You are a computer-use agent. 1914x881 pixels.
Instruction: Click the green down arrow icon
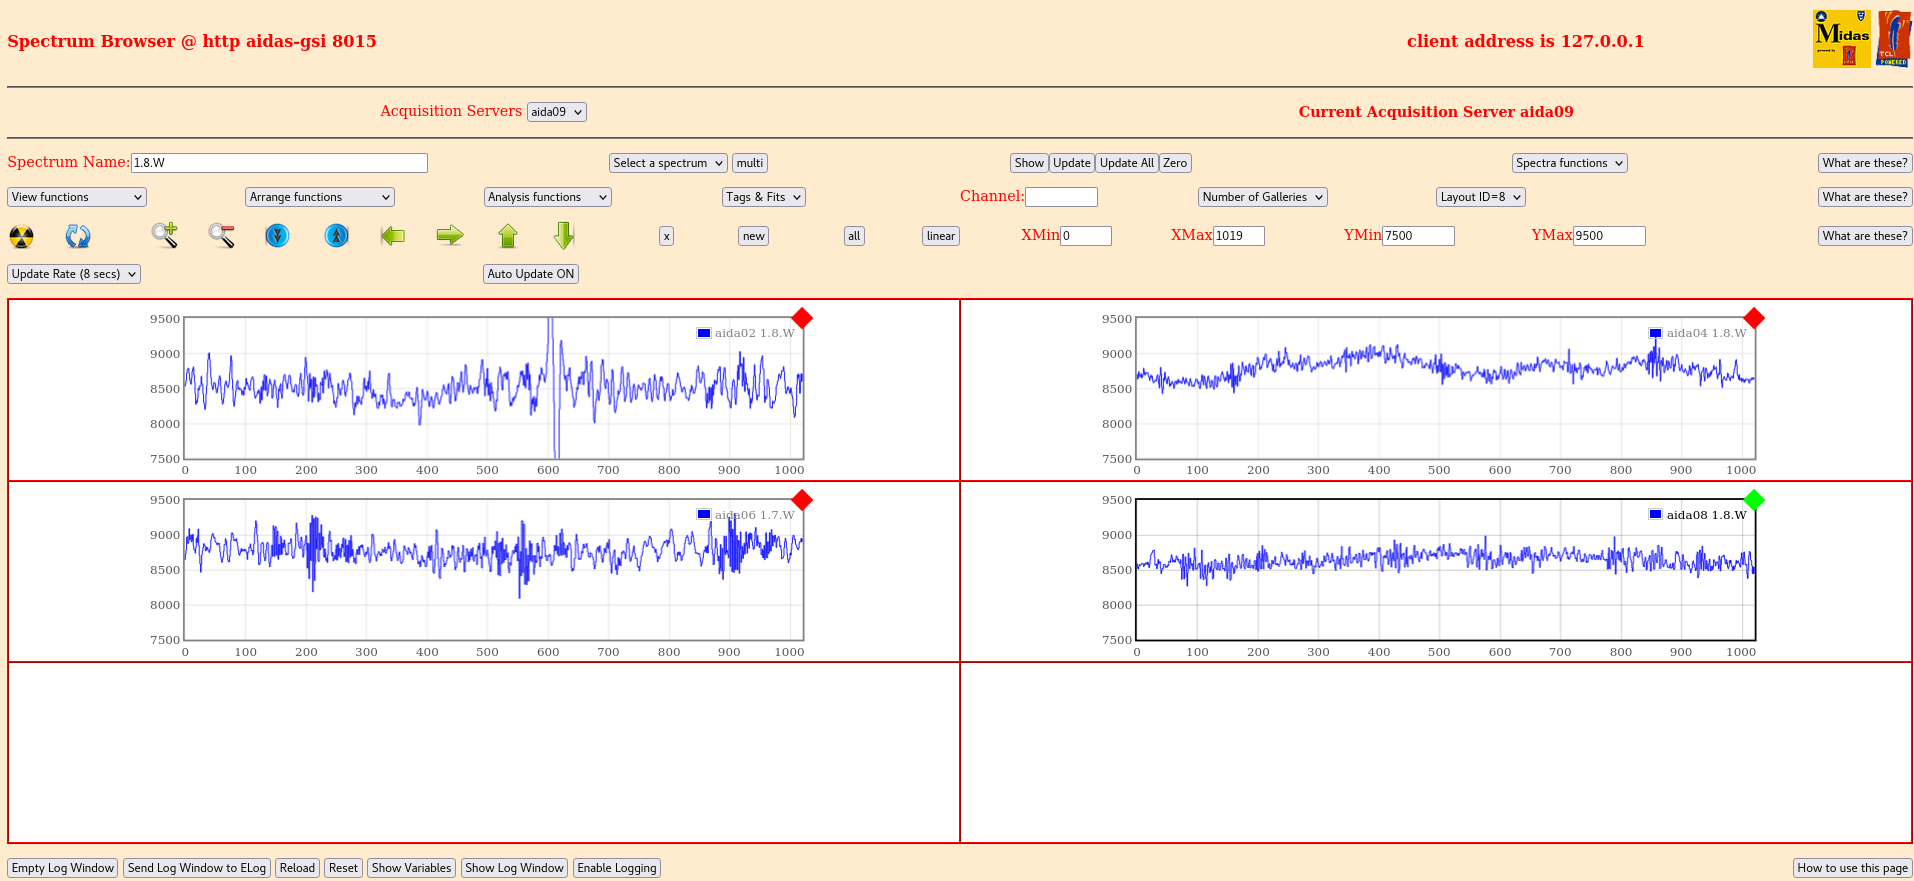pyautogui.click(x=564, y=235)
